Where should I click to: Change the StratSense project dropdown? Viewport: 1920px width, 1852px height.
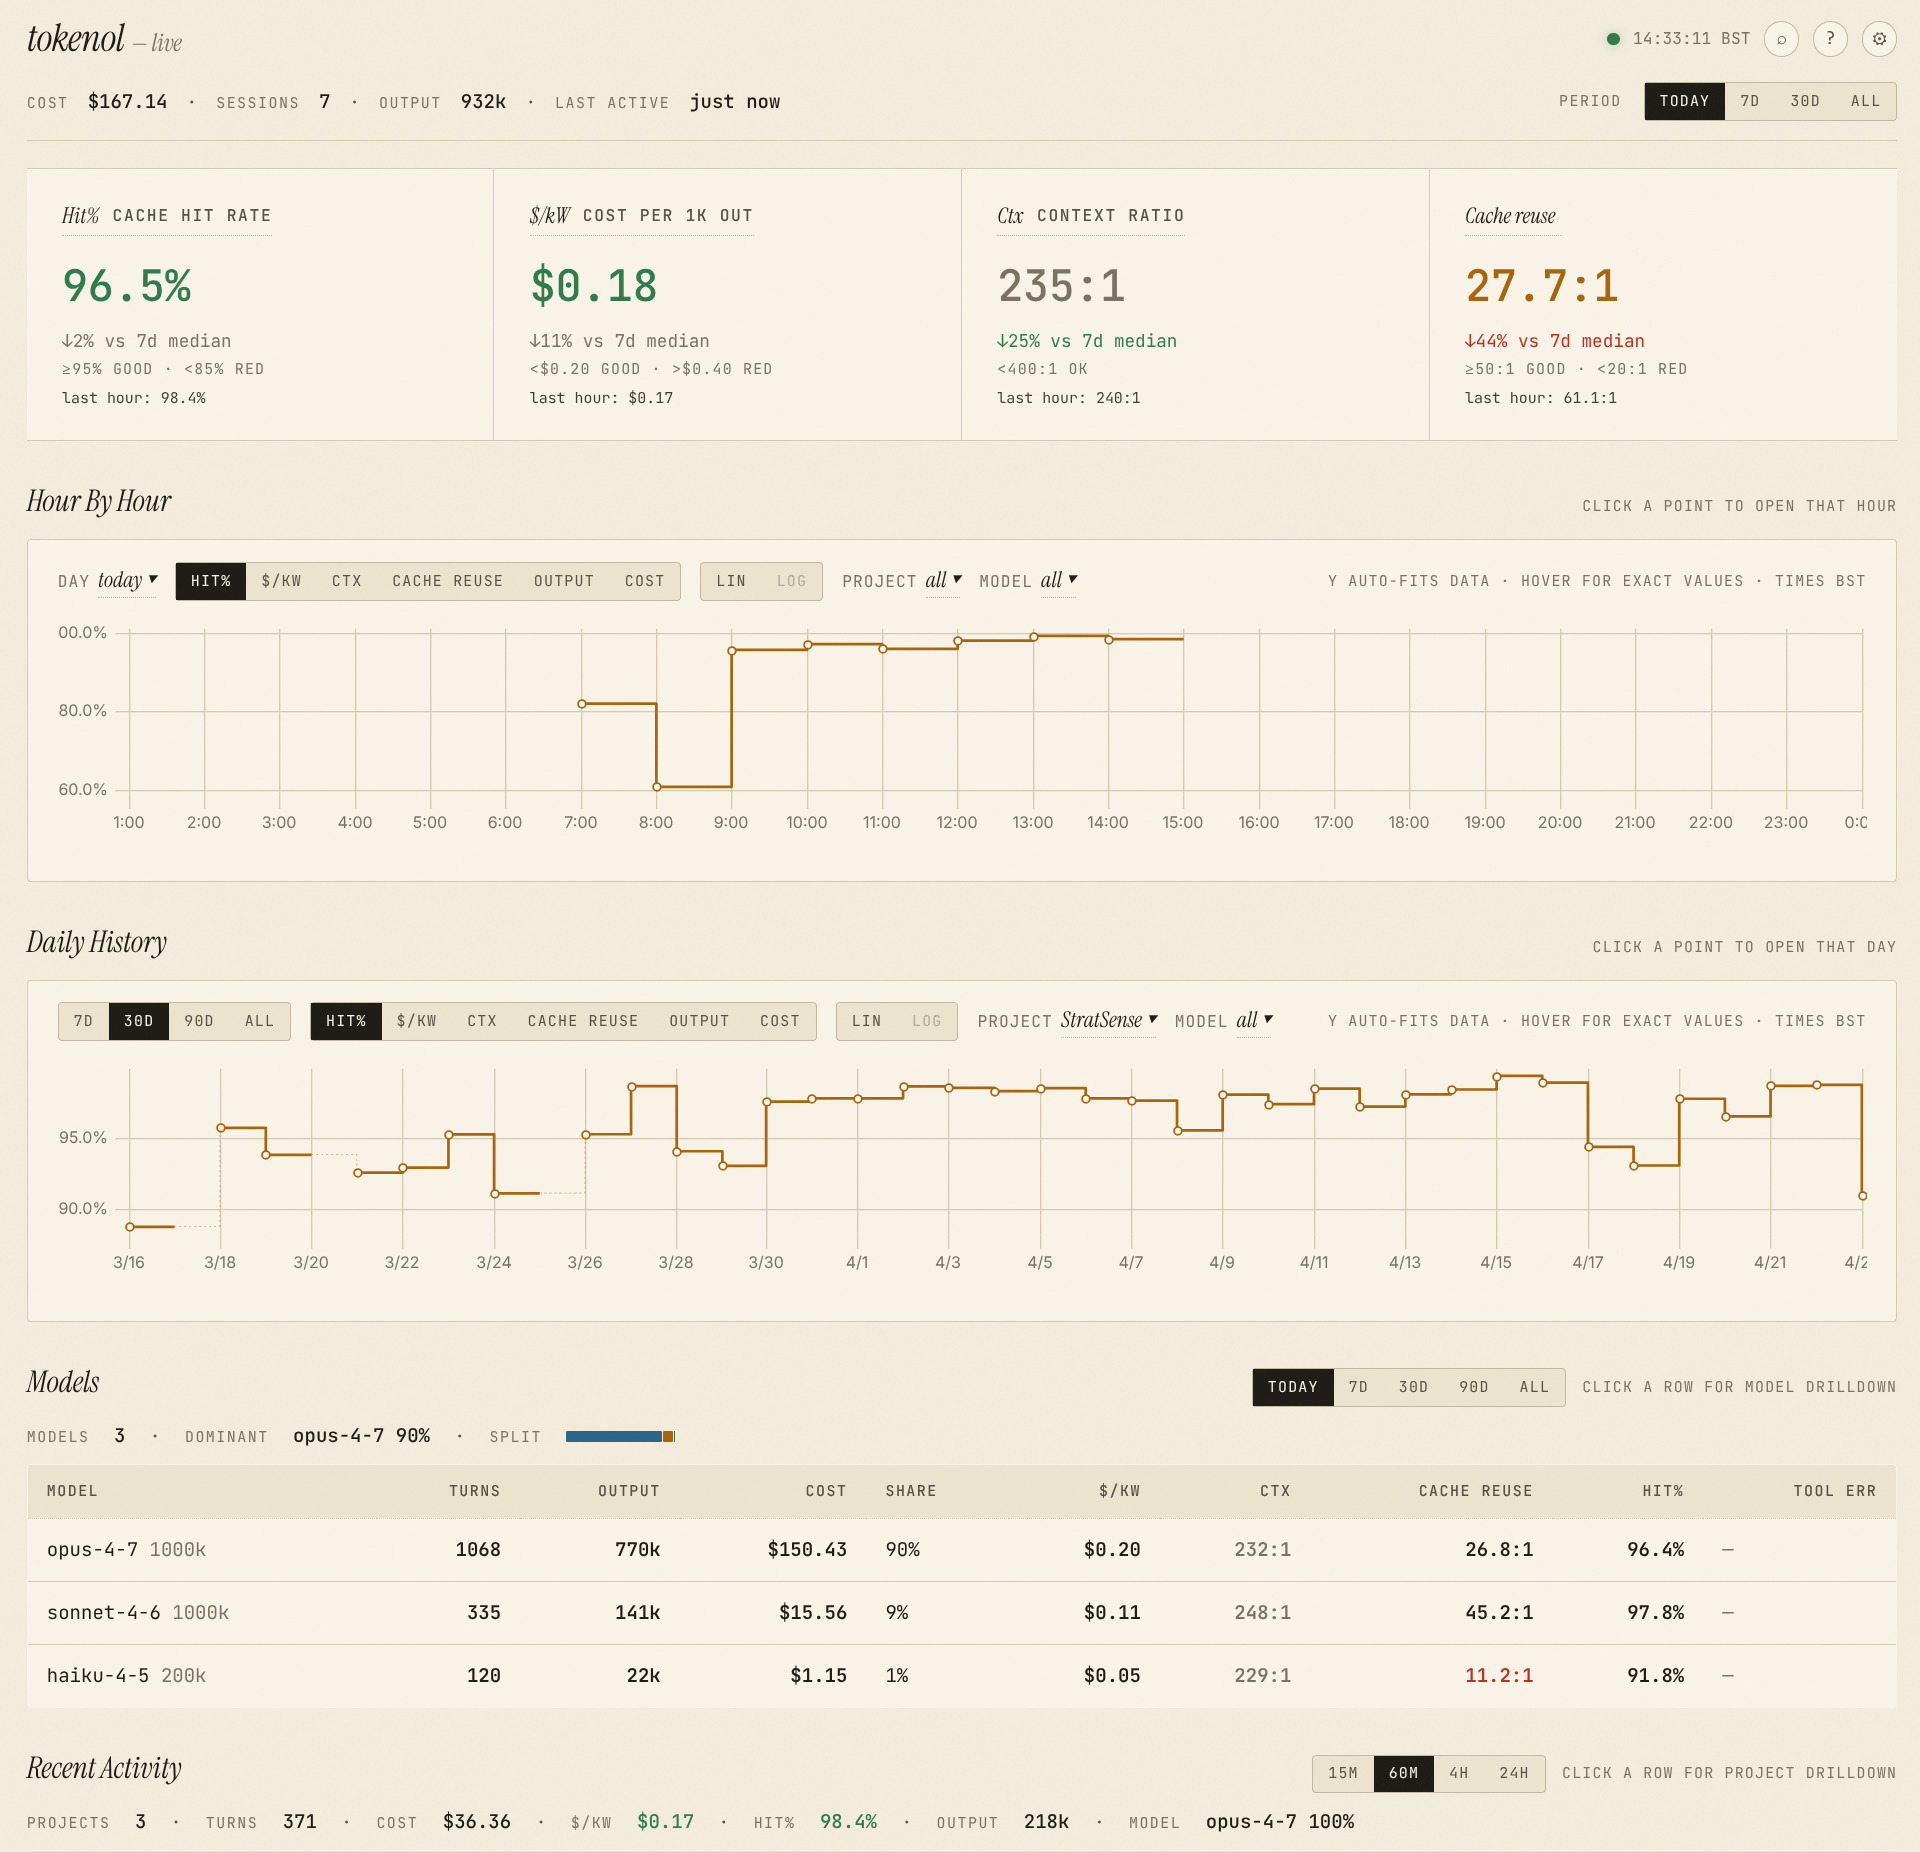(1107, 1021)
